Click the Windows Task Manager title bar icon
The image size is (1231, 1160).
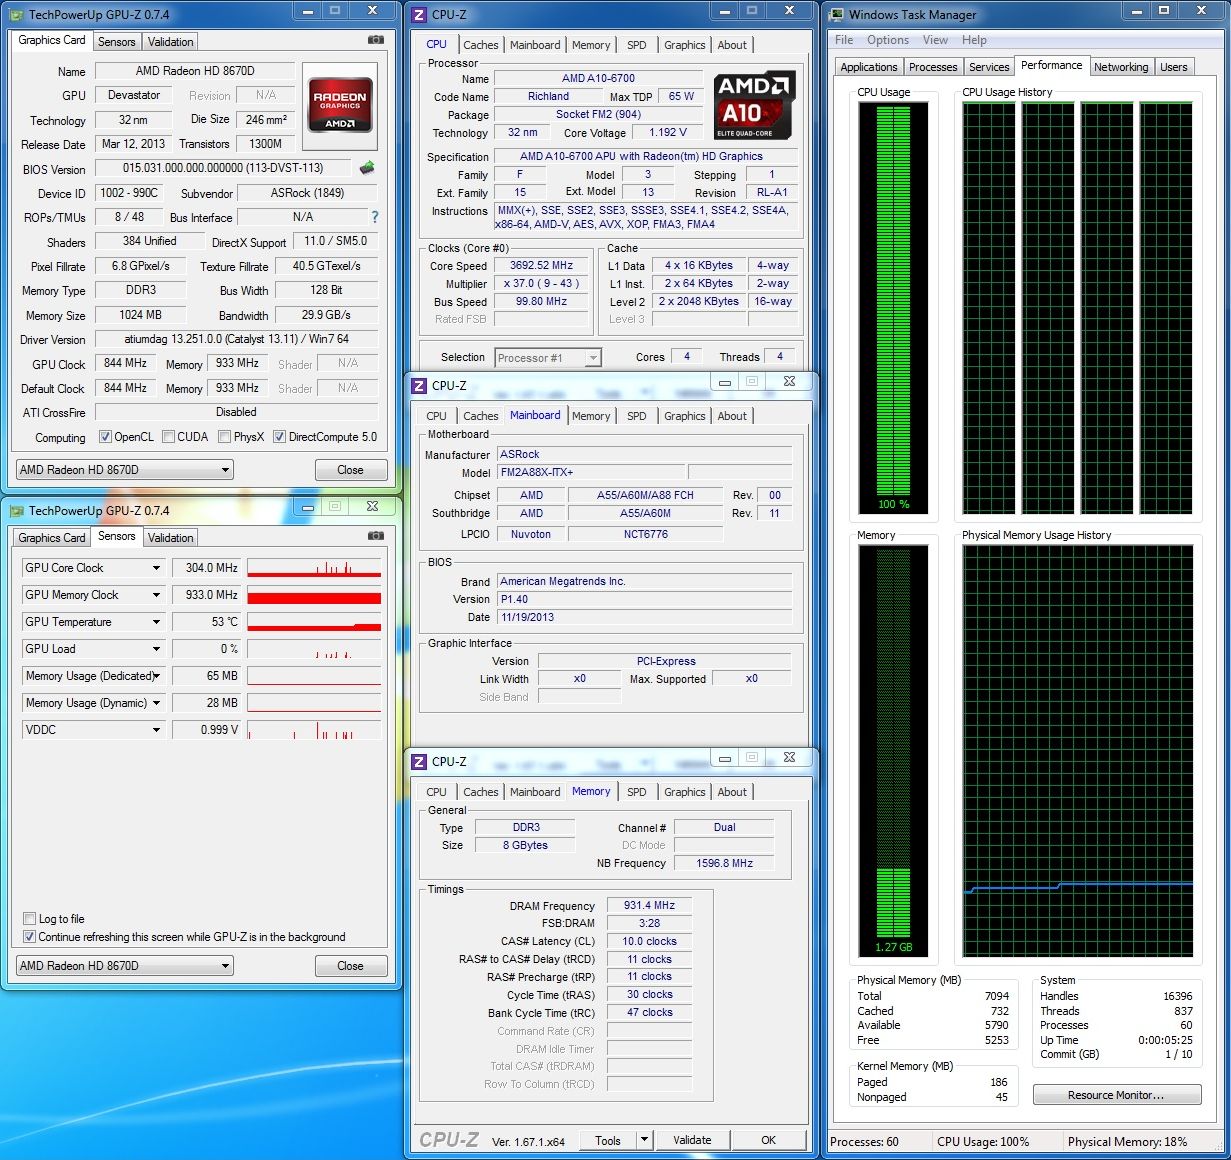coord(837,14)
